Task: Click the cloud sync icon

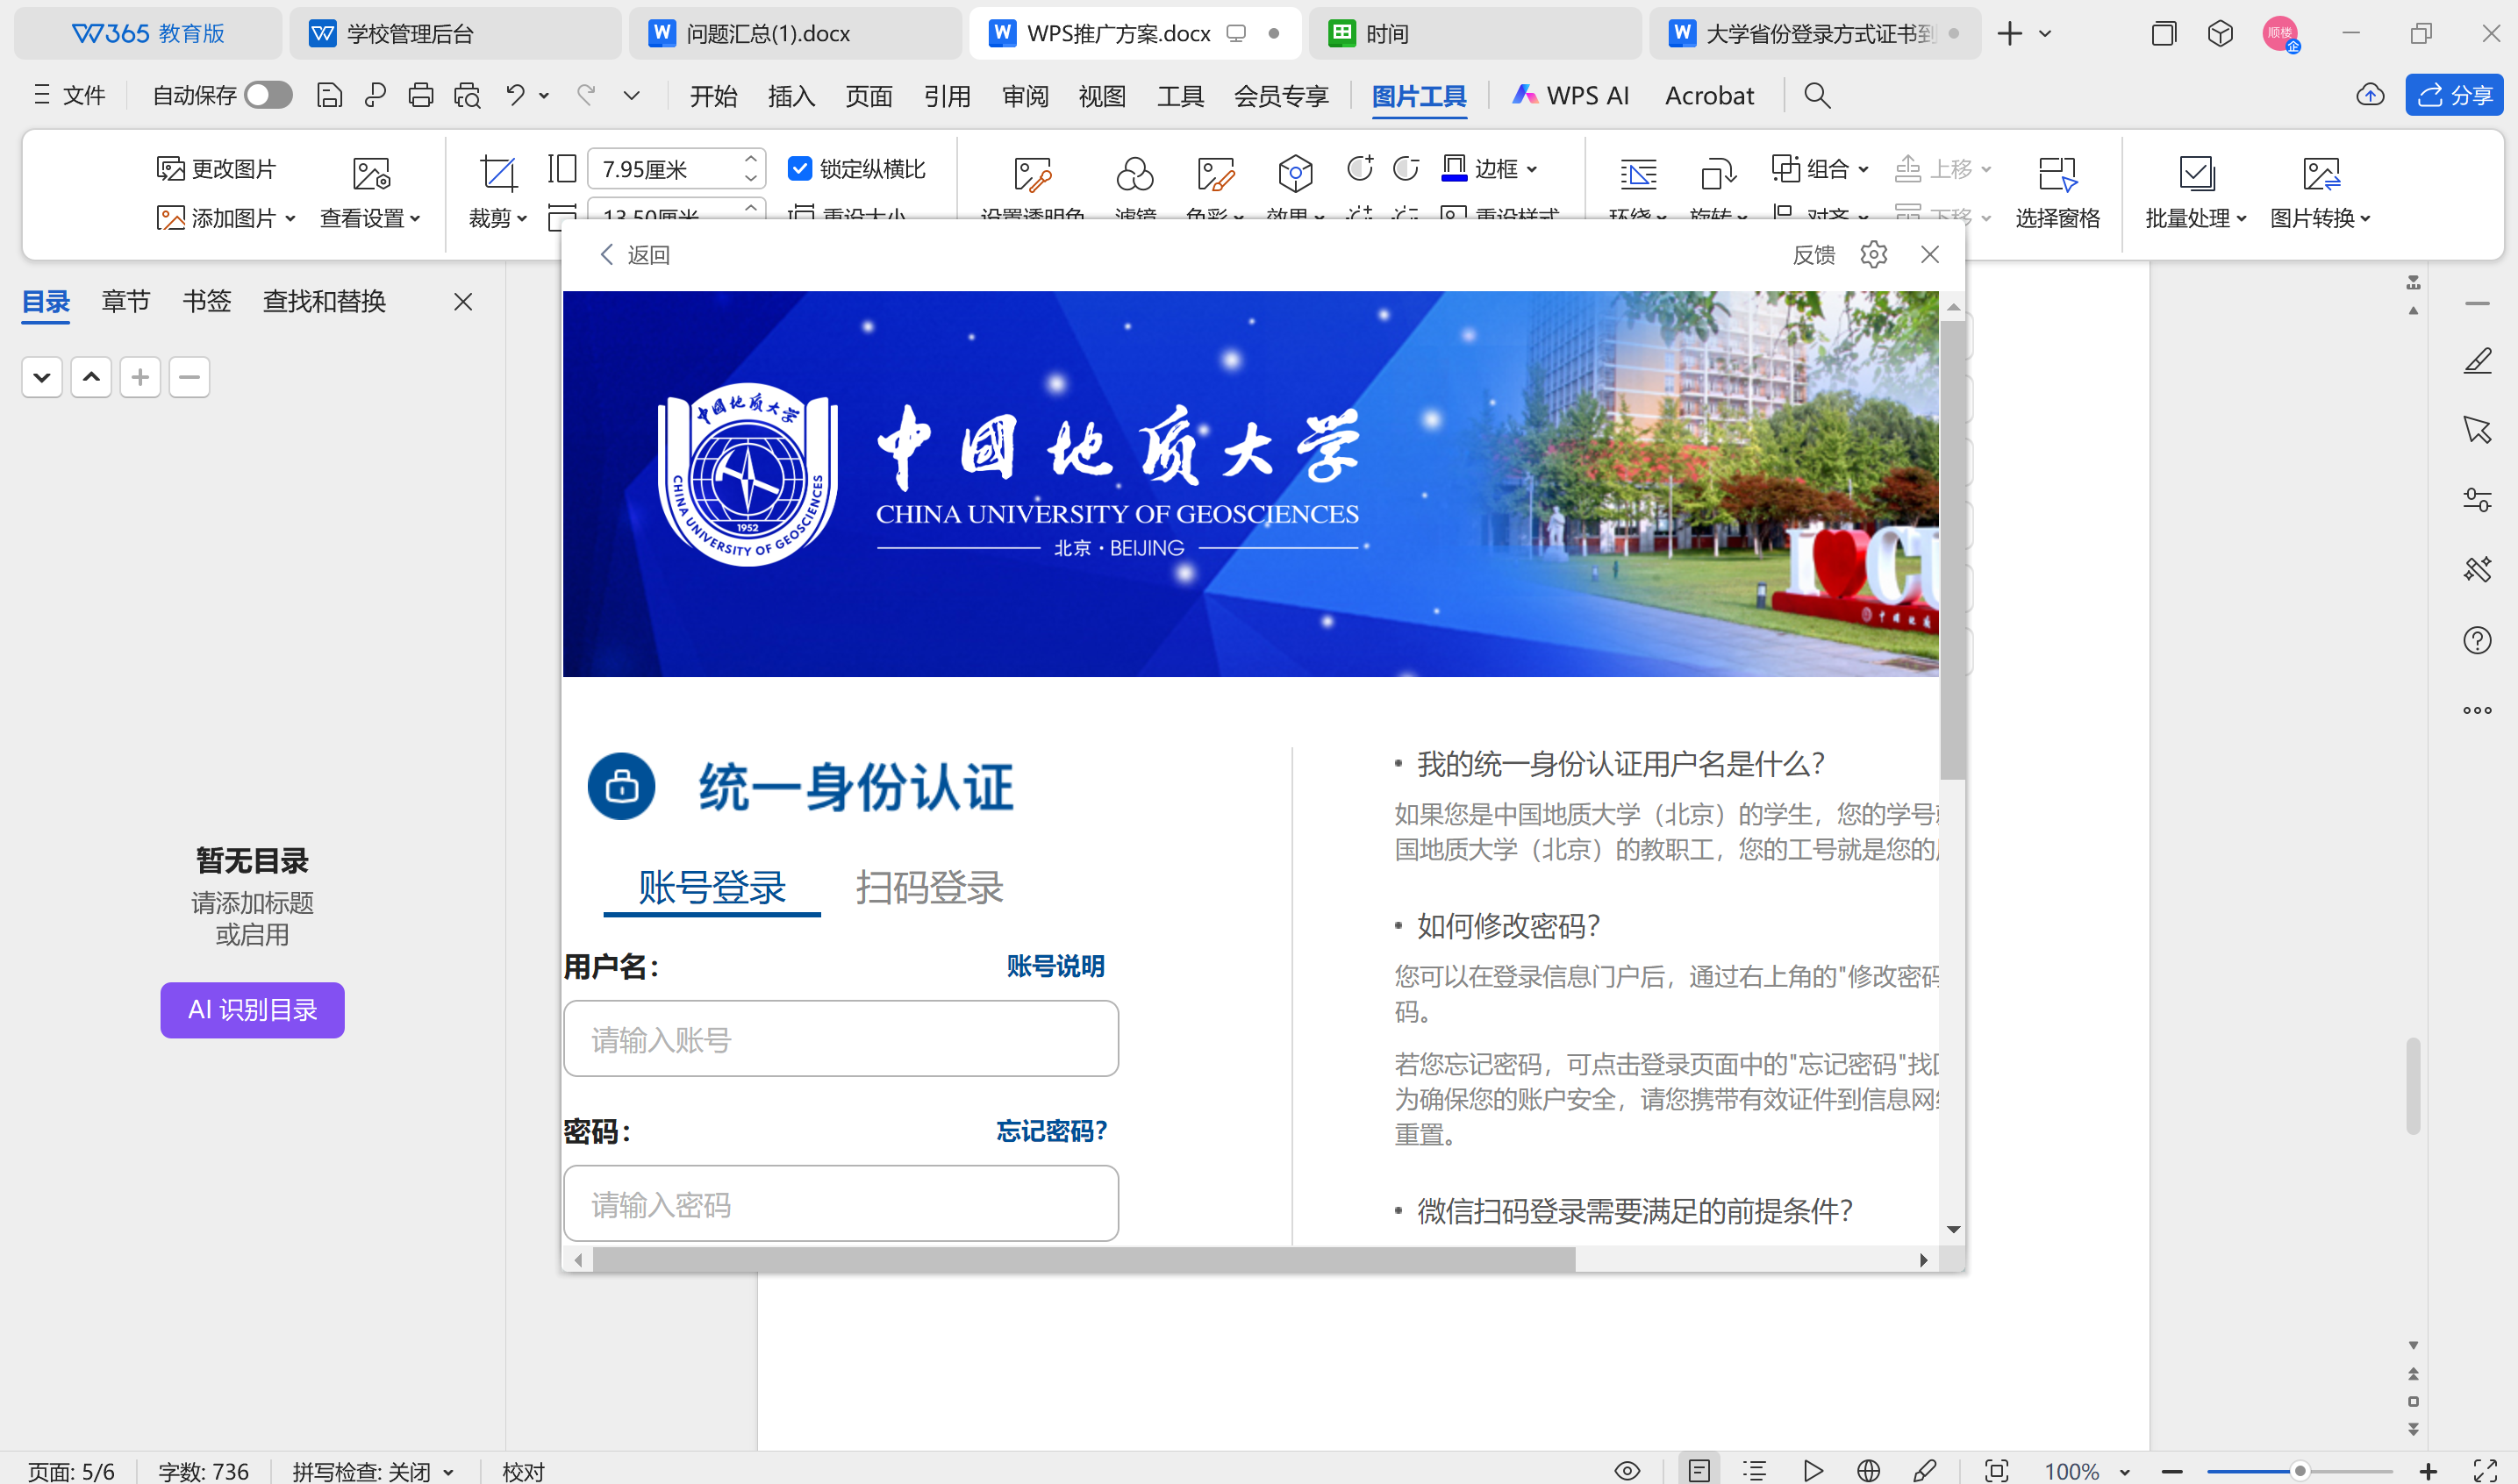Action: click(x=2370, y=95)
